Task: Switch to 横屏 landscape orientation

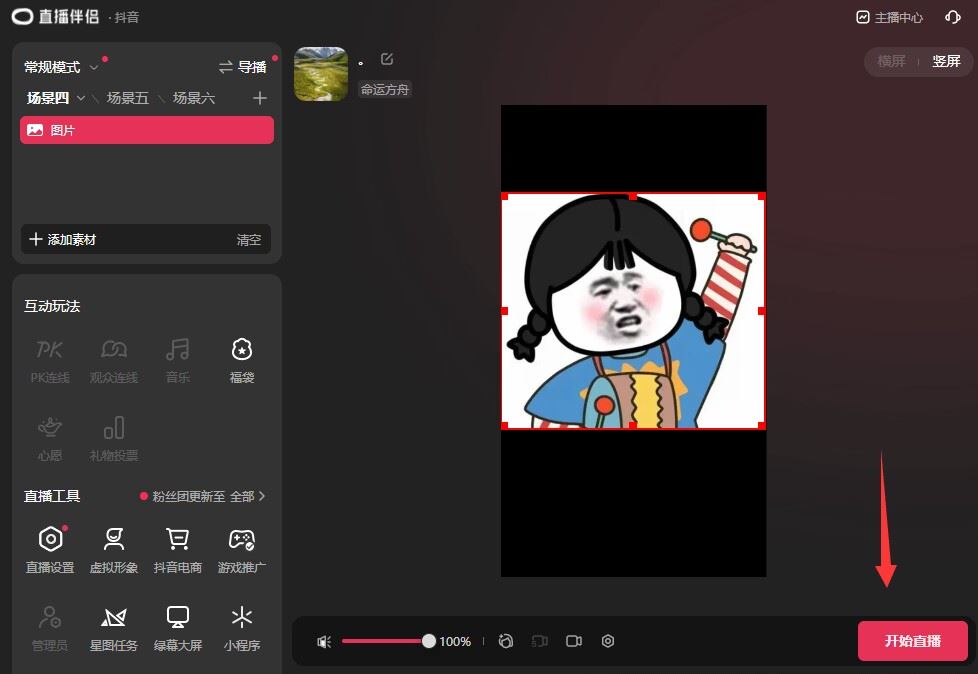Action: [891, 61]
